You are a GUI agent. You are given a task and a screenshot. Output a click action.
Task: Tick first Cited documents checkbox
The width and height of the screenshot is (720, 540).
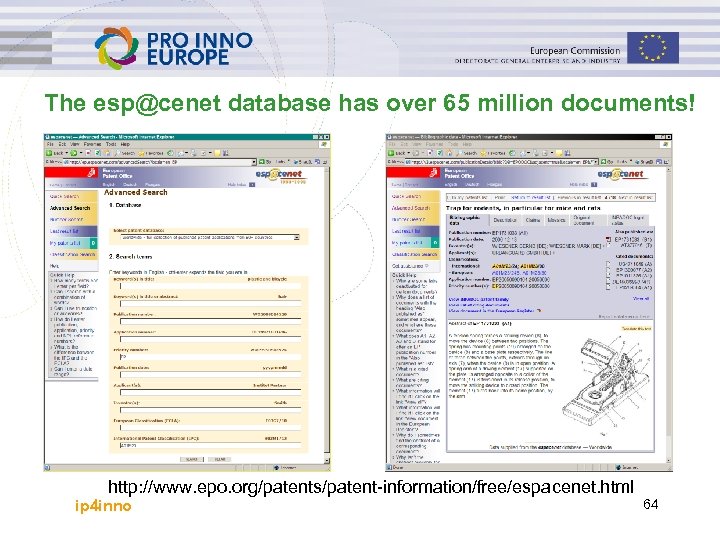(608, 264)
